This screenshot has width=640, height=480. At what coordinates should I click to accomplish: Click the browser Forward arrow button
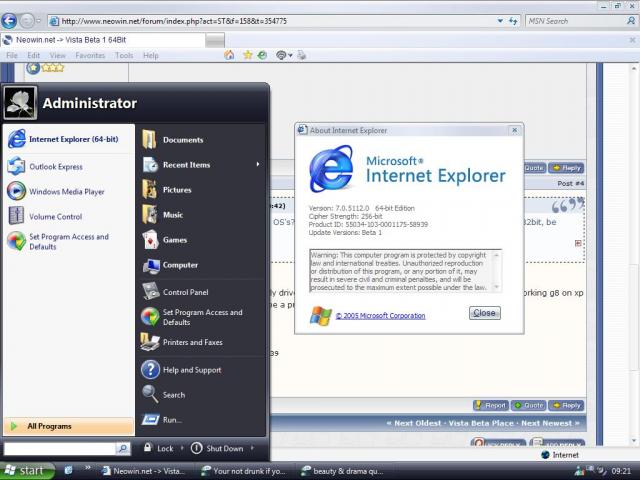(27, 21)
